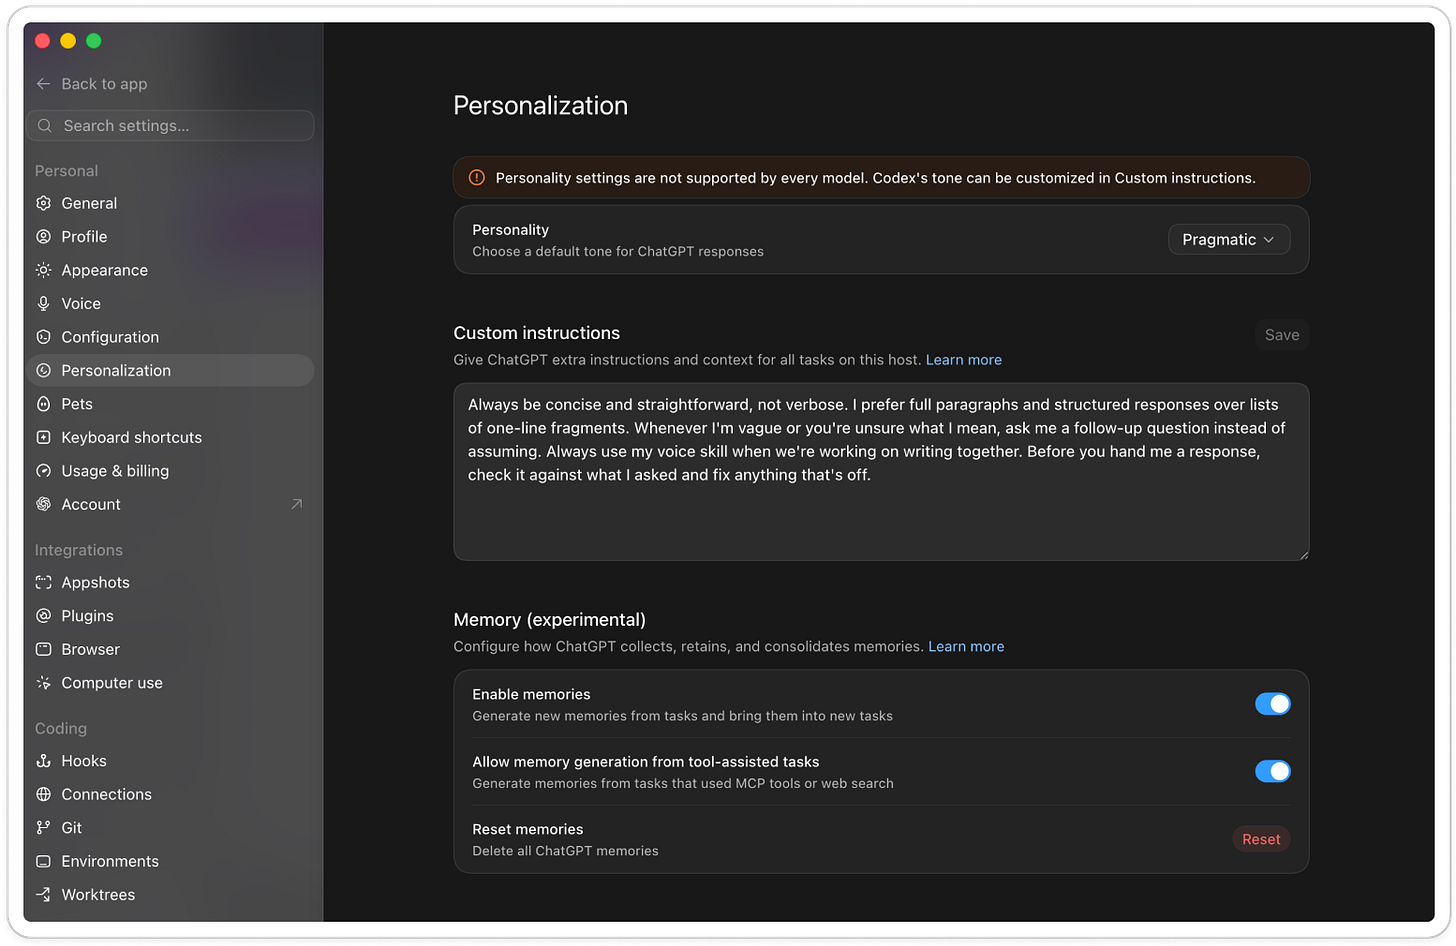Click the text area resize handle corner
The height and width of the screenshot is (946, 1456).
point(1303,554)
